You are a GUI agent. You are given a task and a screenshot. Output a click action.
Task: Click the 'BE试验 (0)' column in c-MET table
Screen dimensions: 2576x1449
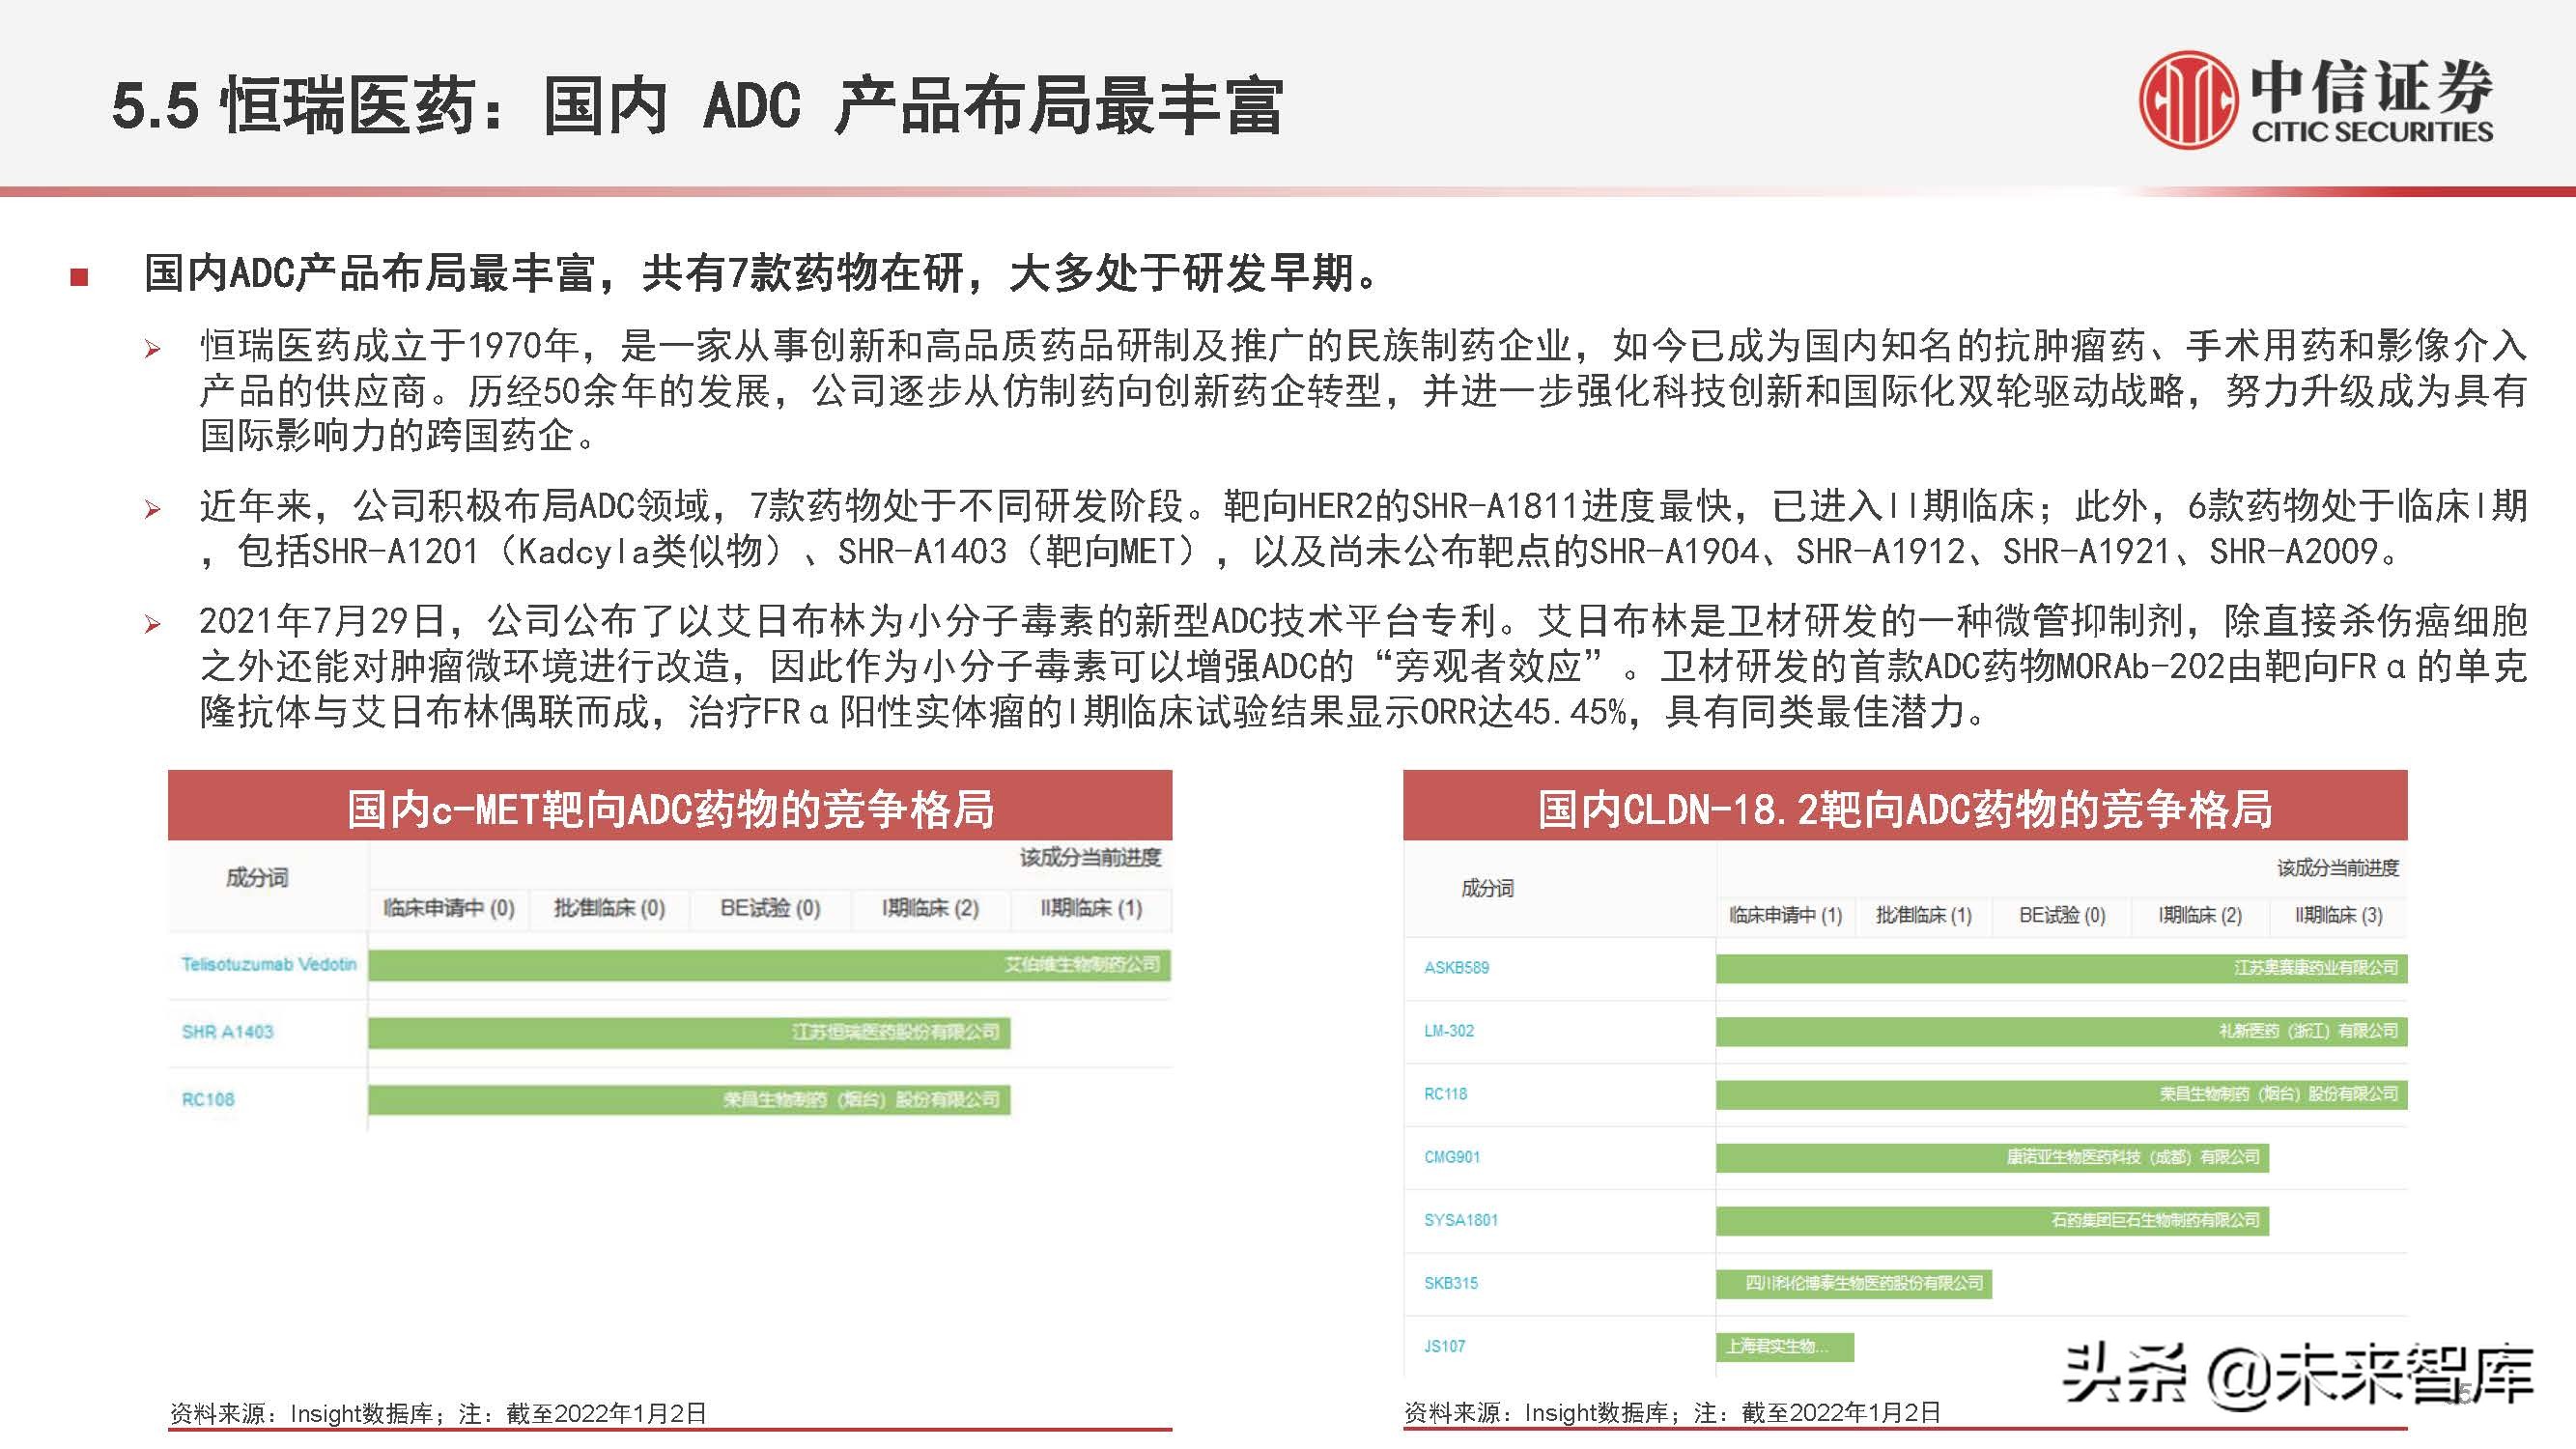[x=770, y=908]
